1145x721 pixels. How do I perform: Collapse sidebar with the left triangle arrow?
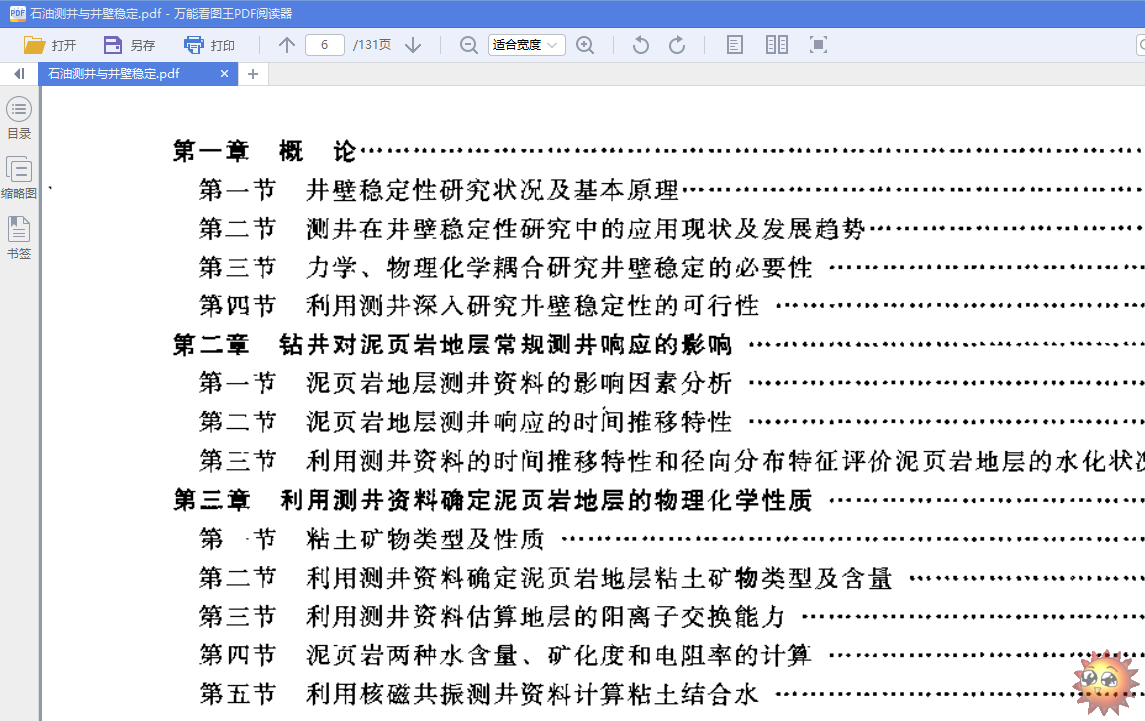[19, 74]
